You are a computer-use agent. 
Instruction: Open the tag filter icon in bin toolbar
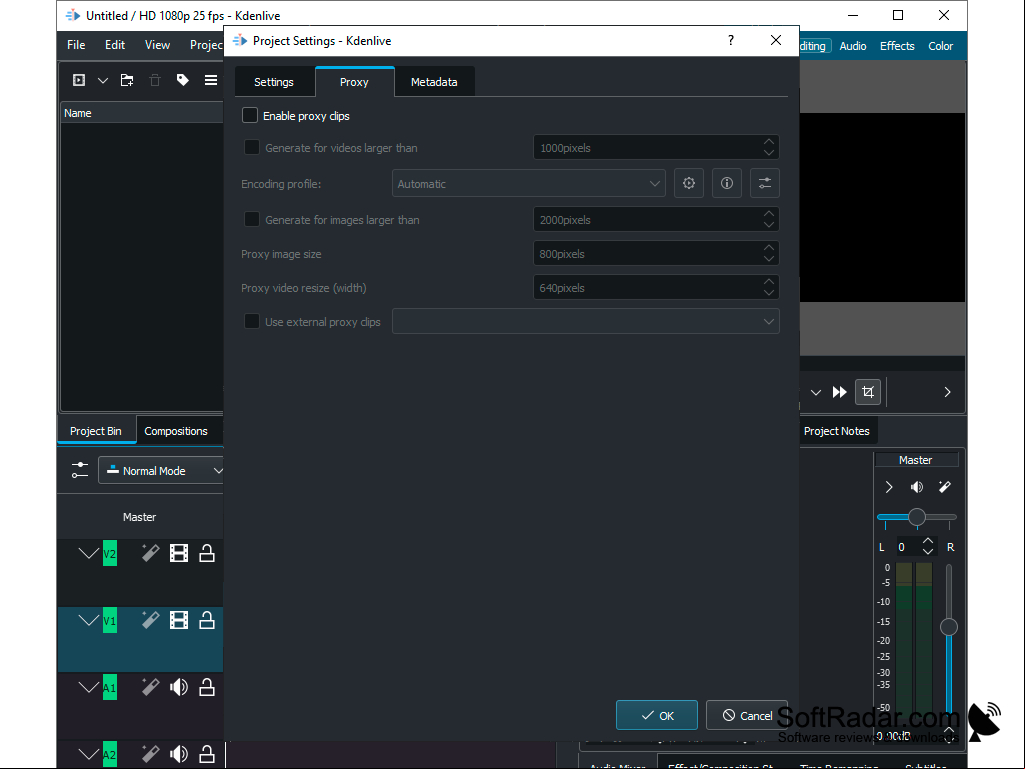pos(182,80)
